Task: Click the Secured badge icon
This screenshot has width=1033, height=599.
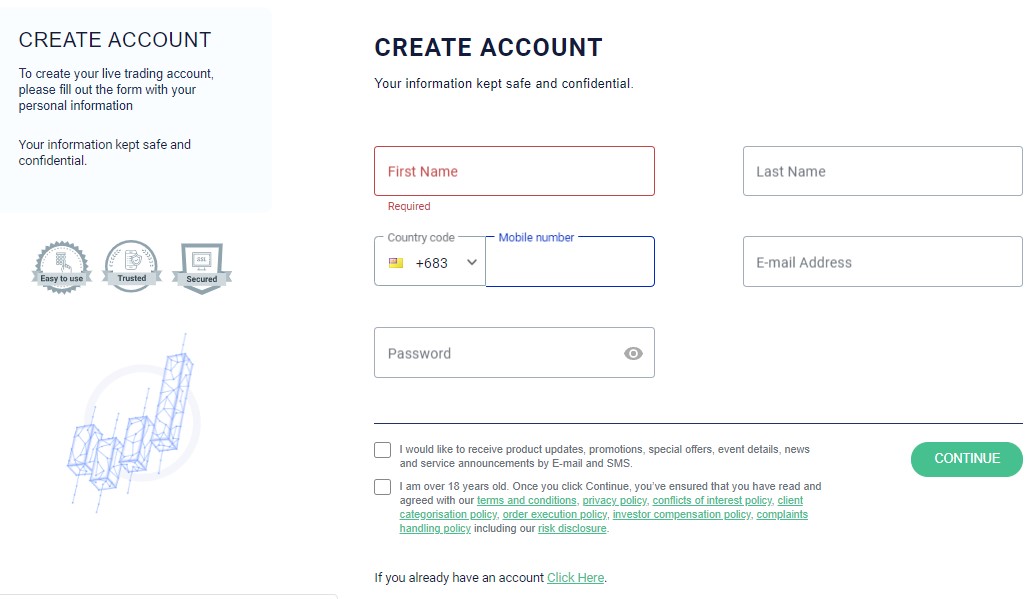Action: click(x=202, y=267)
